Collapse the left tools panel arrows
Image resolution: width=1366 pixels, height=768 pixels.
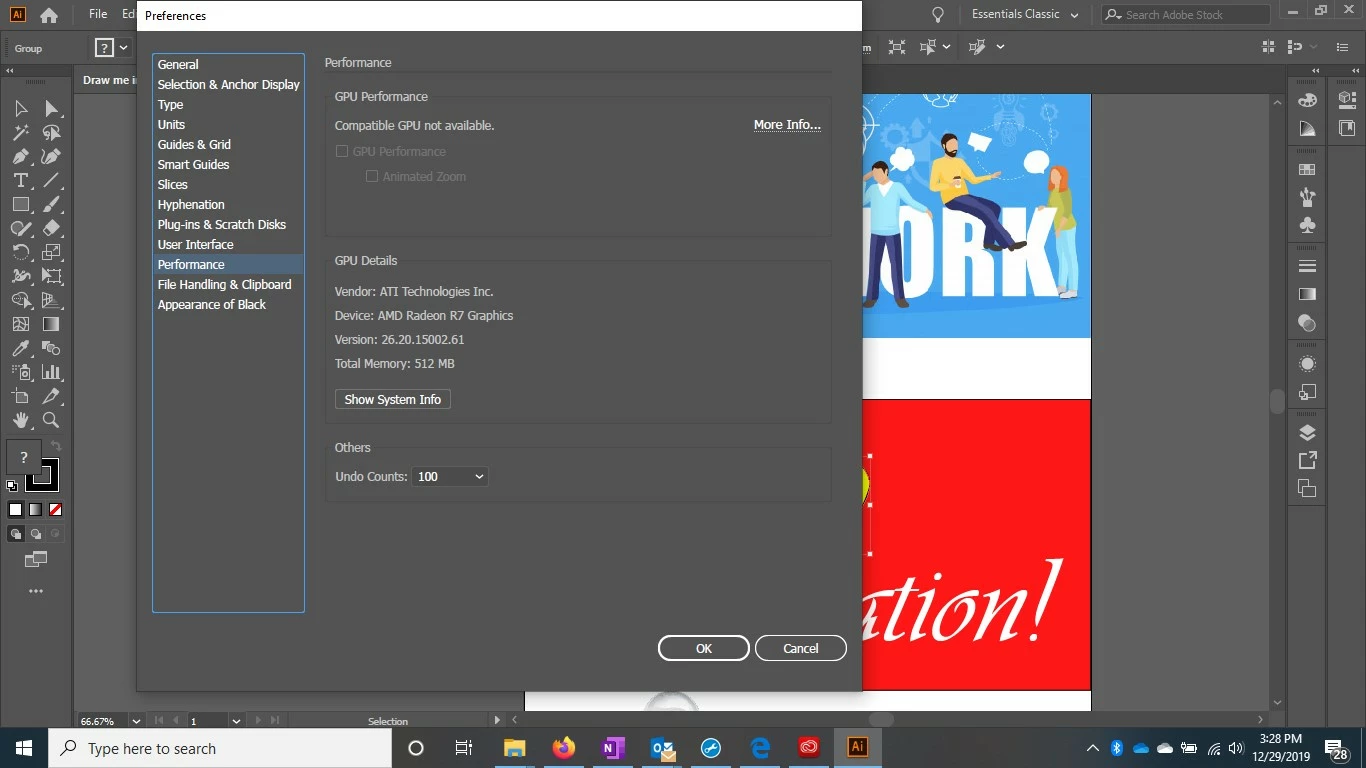(10, 71)
